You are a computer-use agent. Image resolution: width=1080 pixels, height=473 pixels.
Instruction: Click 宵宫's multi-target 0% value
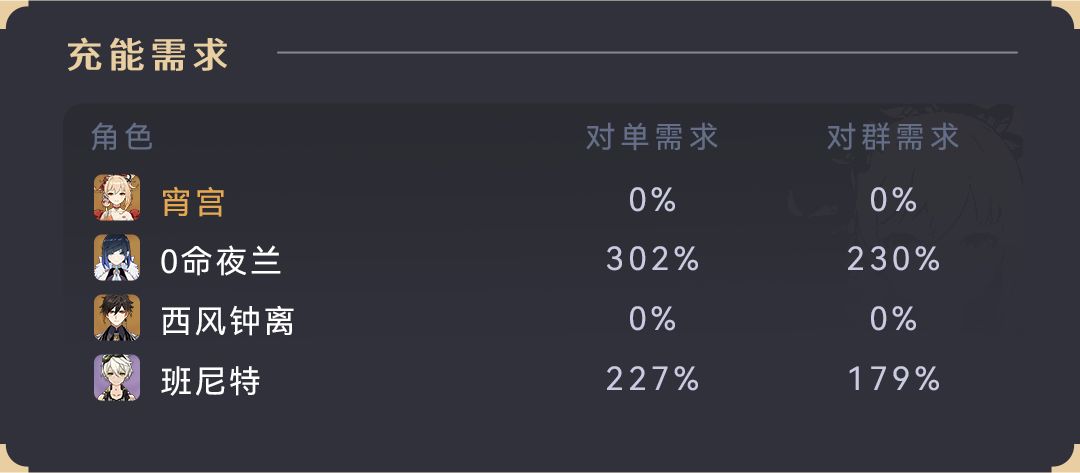pyautogui.click(x=894, y=200)
